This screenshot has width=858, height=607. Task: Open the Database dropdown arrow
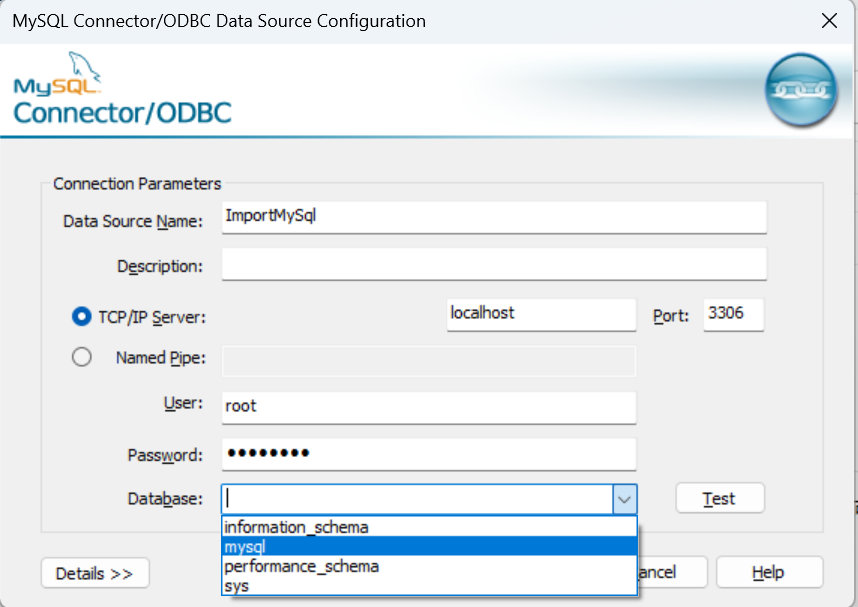[624, 499]
